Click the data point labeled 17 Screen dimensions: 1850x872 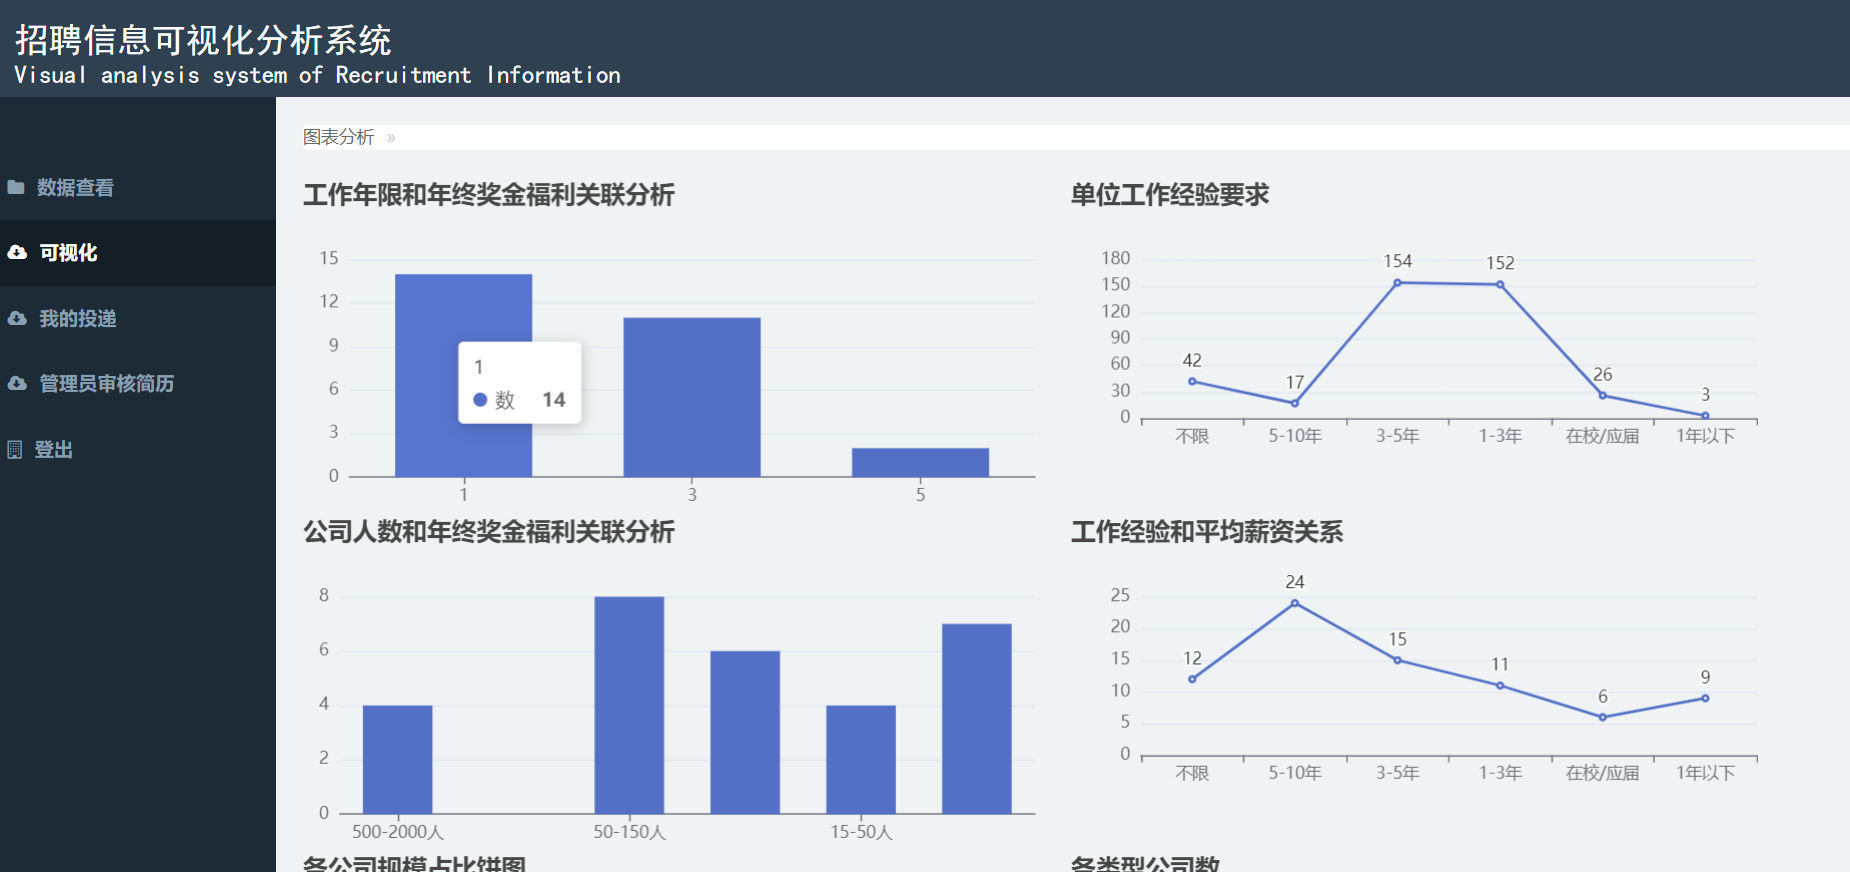point(1295,403)
